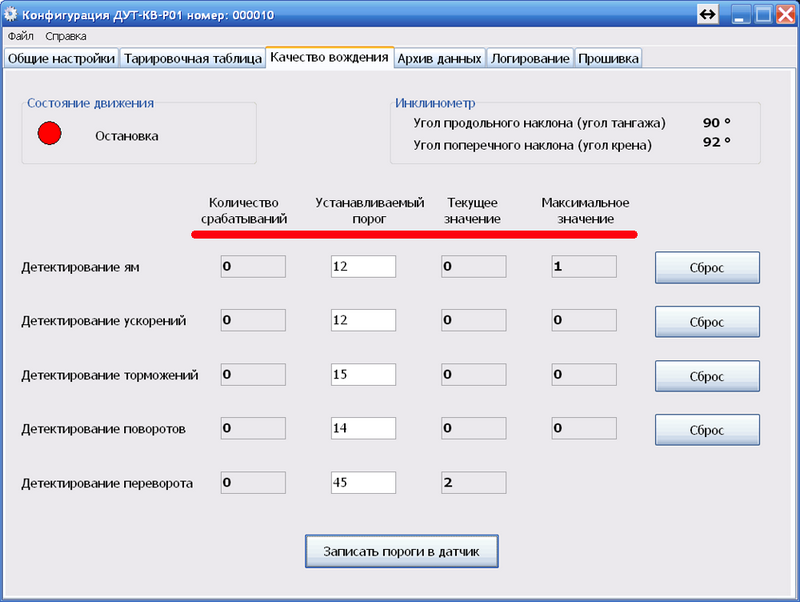
Task: Maximize the configuration window
Action: pyautogui.click(x=763, y=14)
